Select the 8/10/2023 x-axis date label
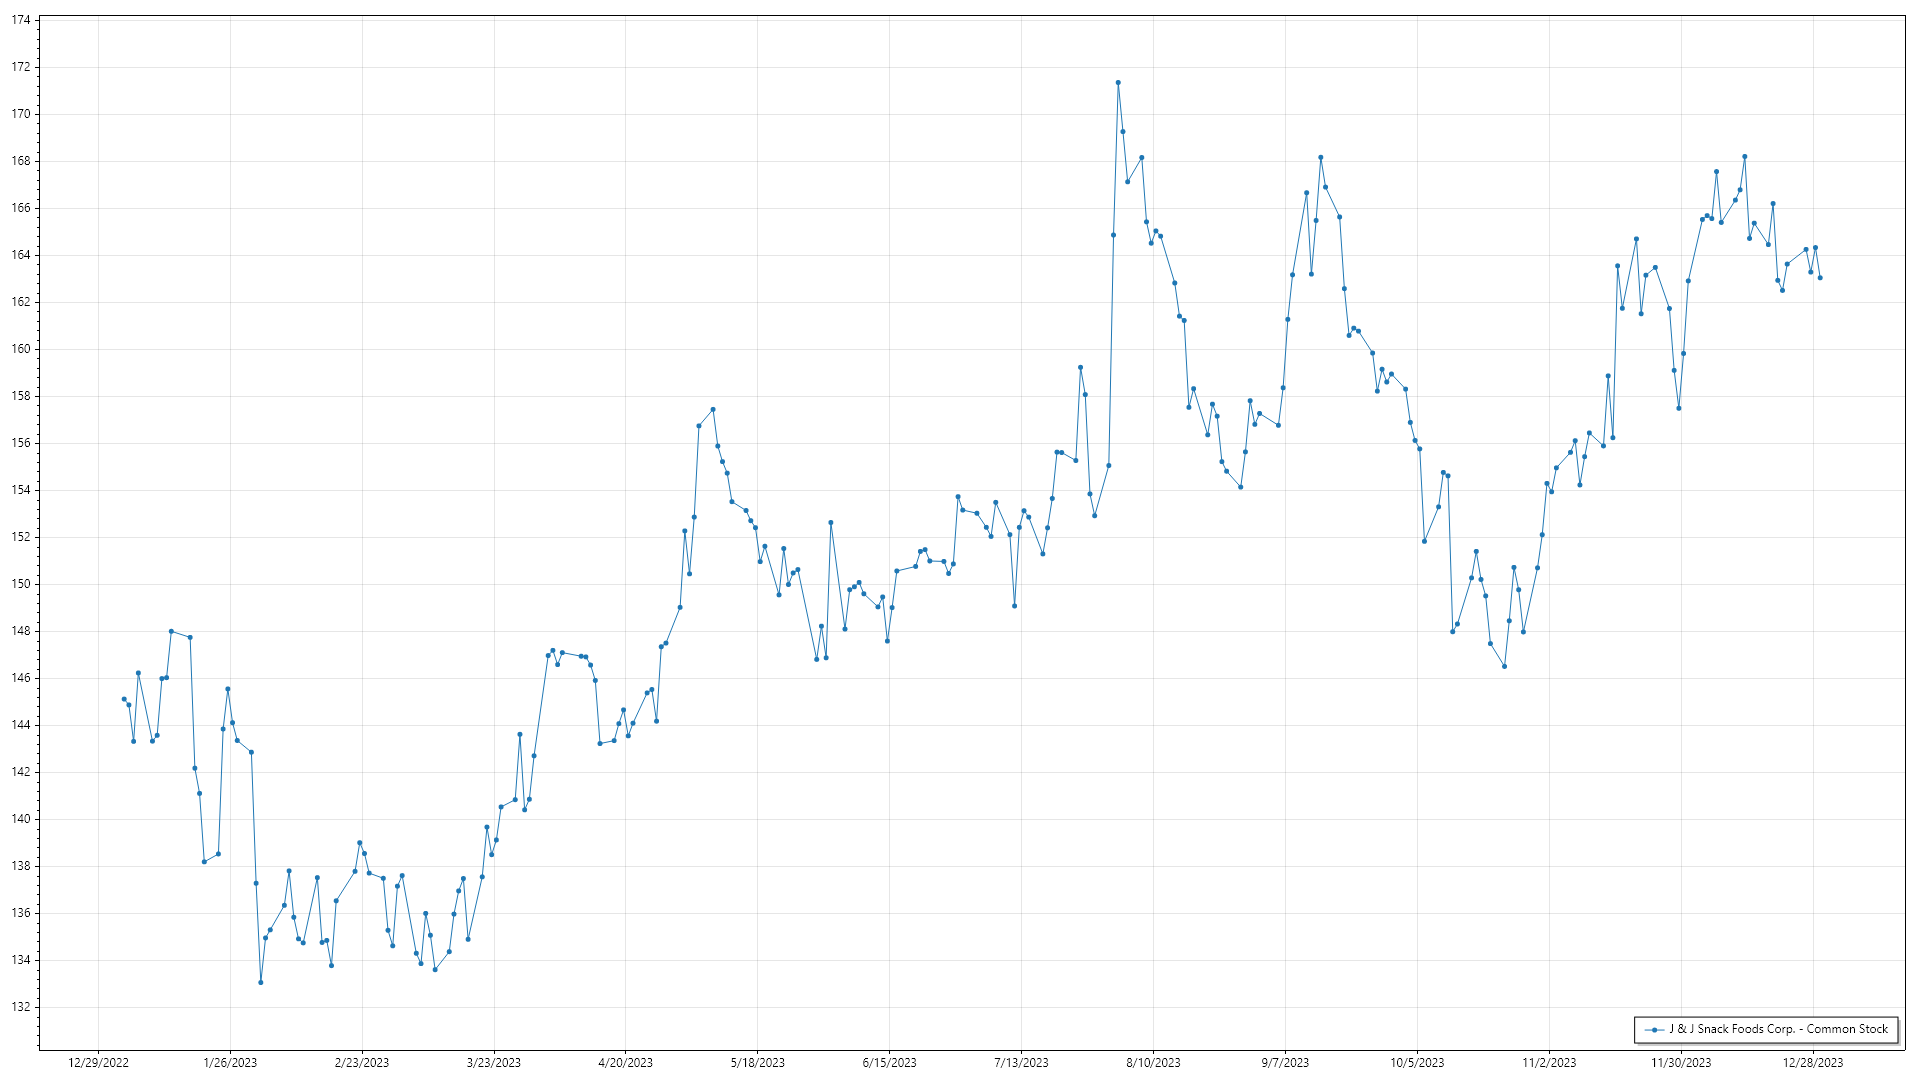The image size is (1920, 1080). [1153, 1063]
